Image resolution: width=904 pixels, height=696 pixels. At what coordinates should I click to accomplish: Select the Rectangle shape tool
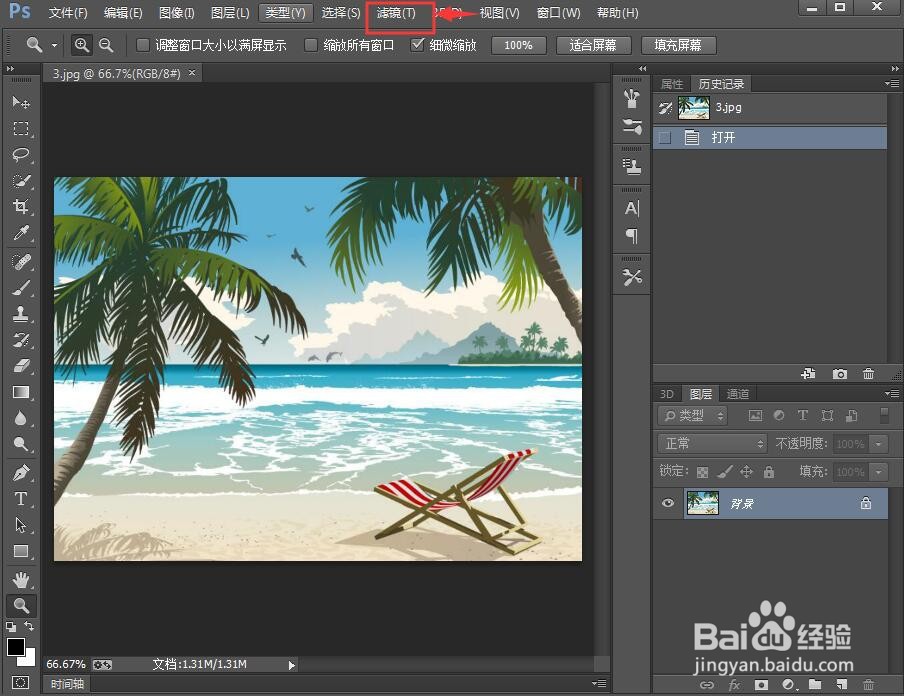tap(21, 551)
